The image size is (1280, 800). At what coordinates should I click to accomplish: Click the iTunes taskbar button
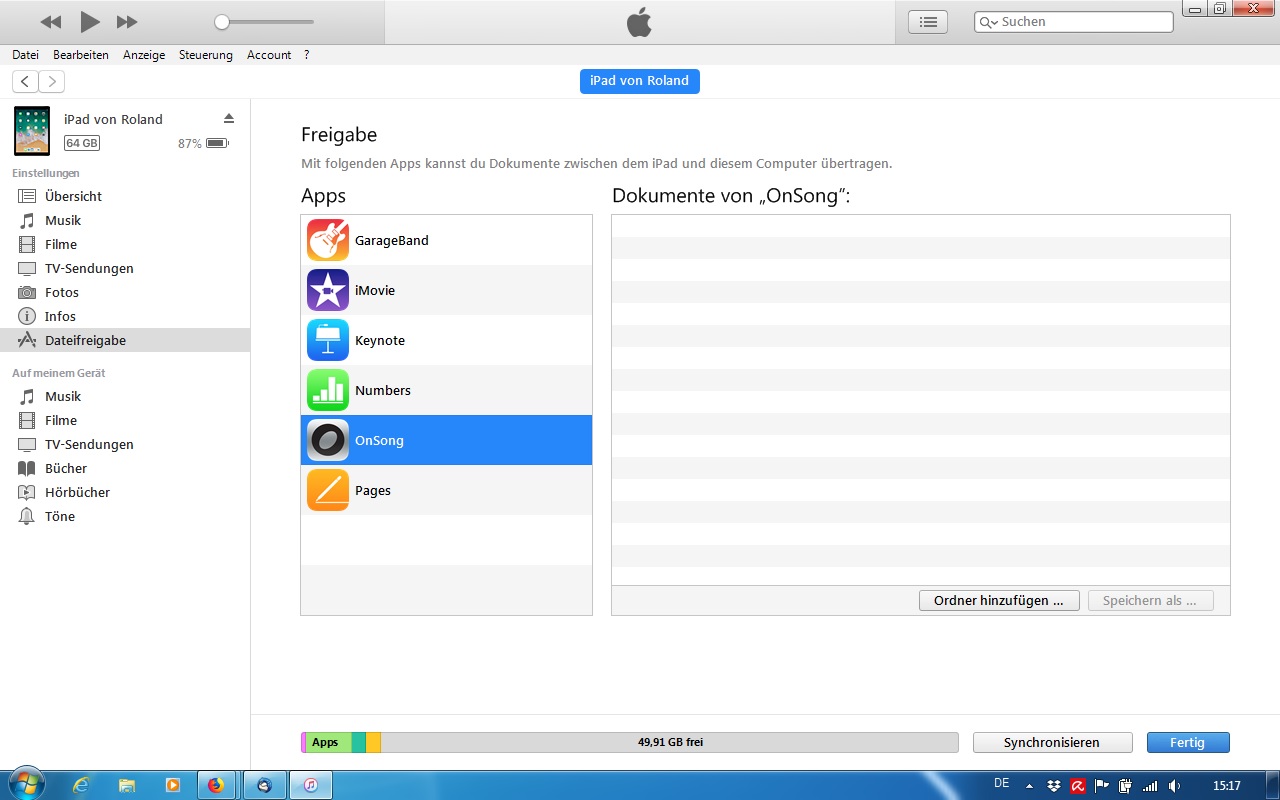click(311, 785)
